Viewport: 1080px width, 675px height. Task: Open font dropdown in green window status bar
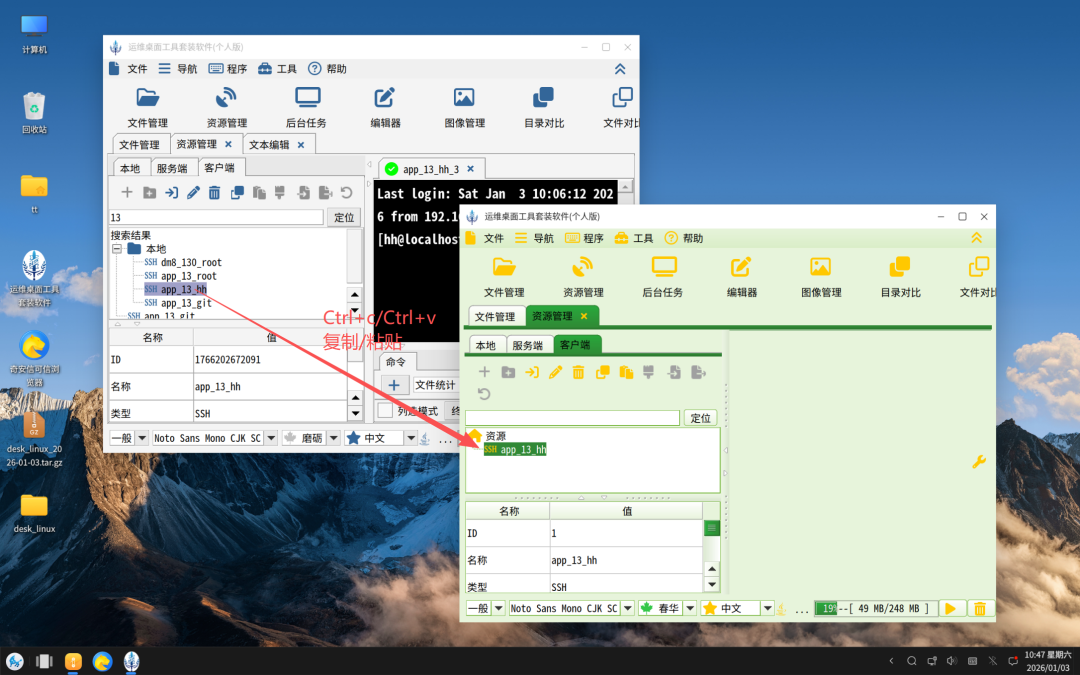click(628, 608)
